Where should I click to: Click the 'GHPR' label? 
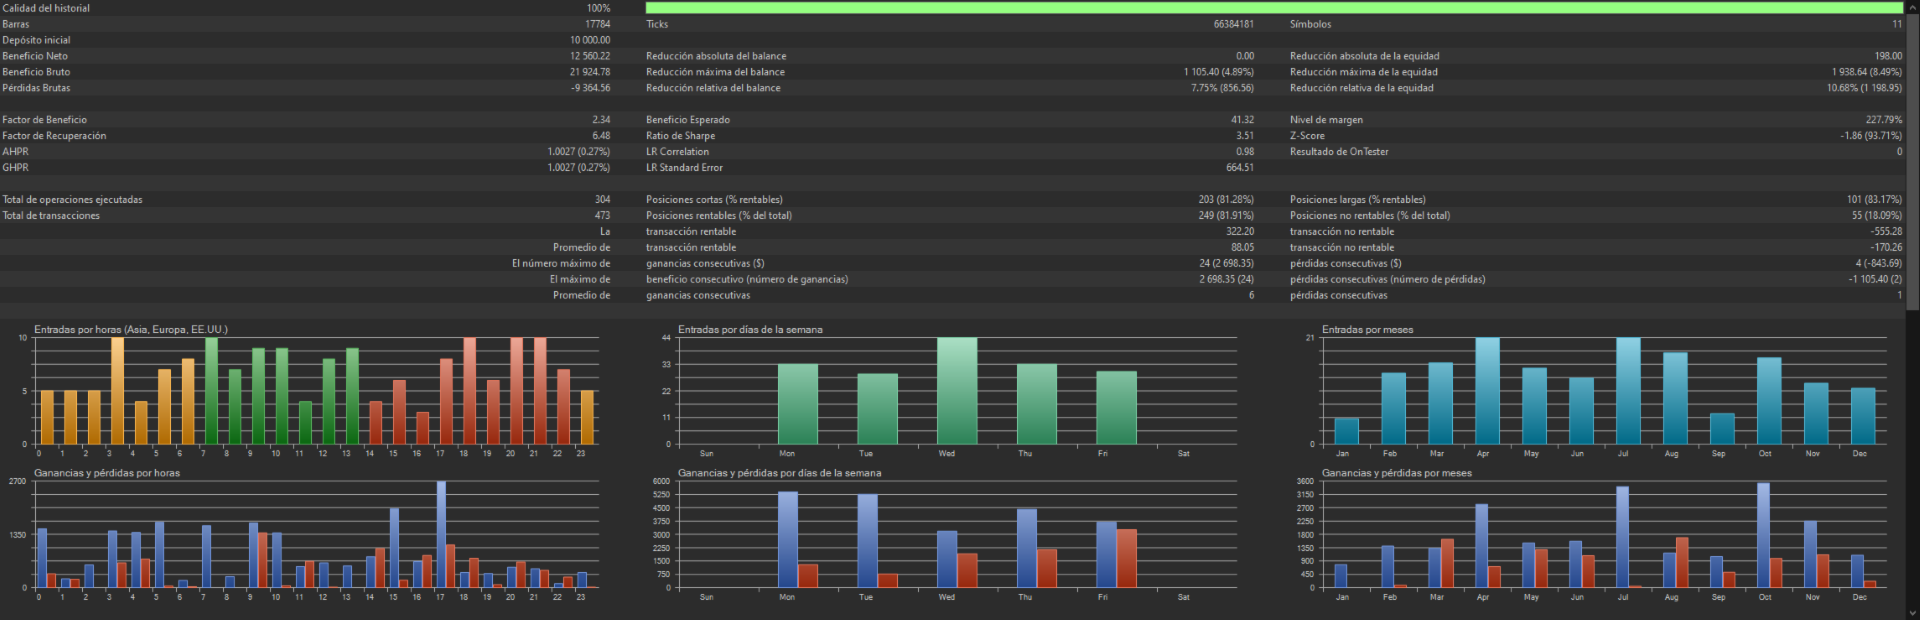click(15, 168)
